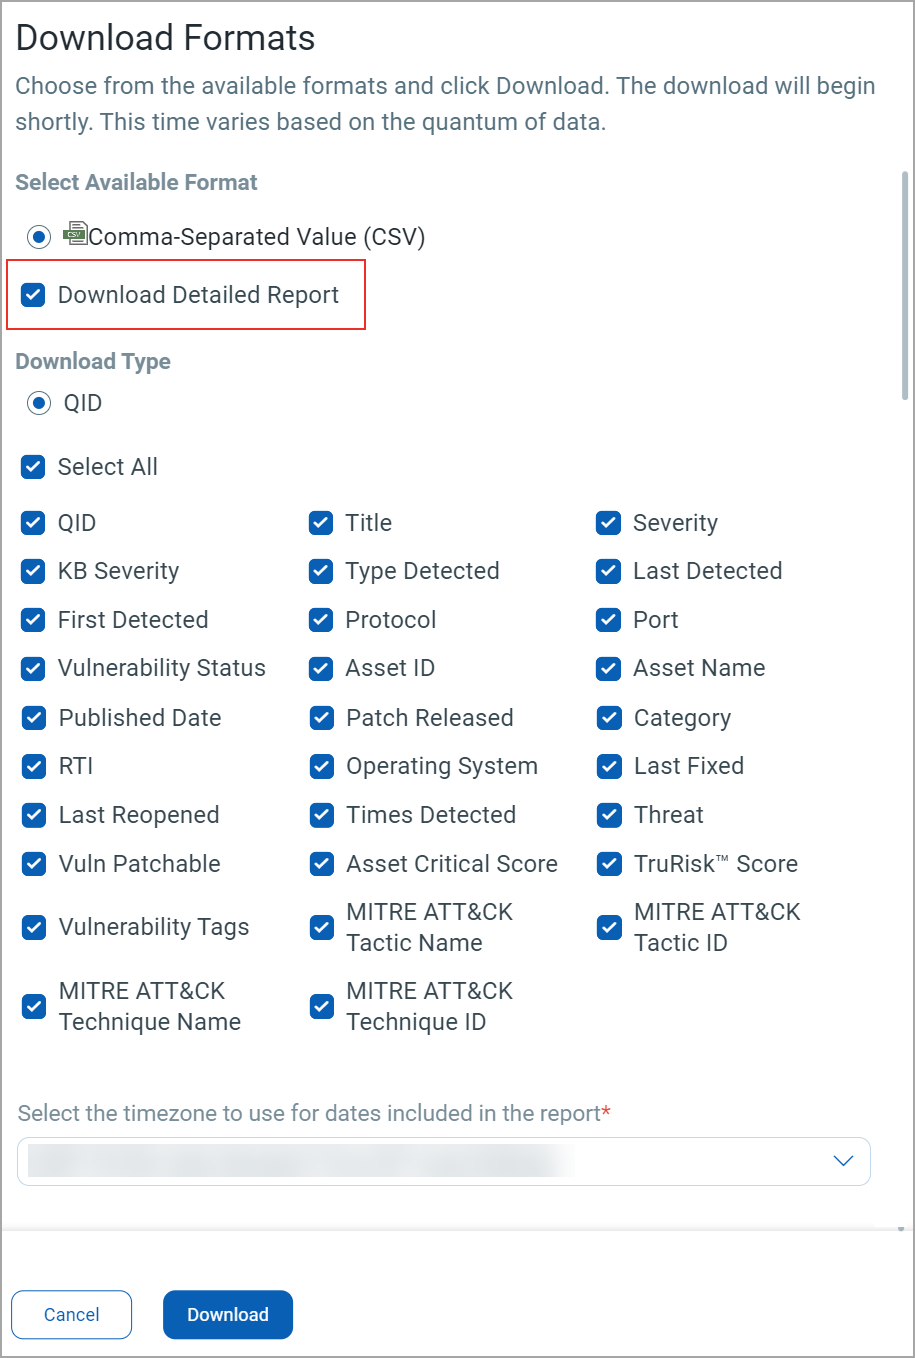Click the timezone selection field
The height and width of the screenshot is (1358, 915).
[420, 1161]
